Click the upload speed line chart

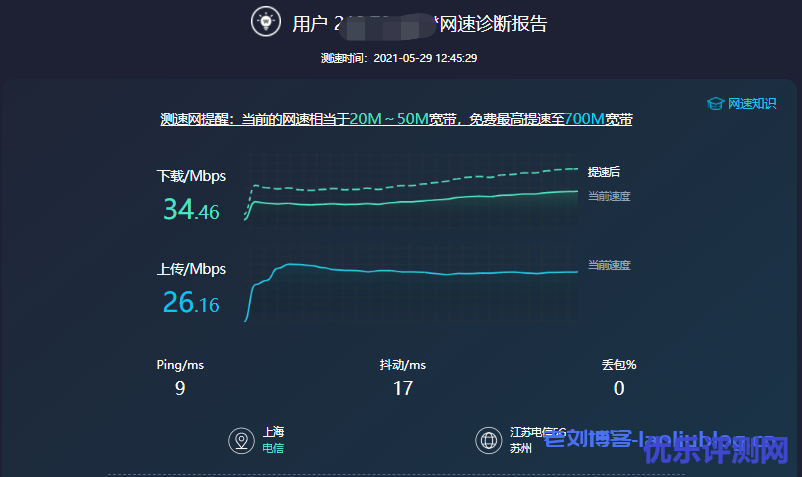[411, 284]
